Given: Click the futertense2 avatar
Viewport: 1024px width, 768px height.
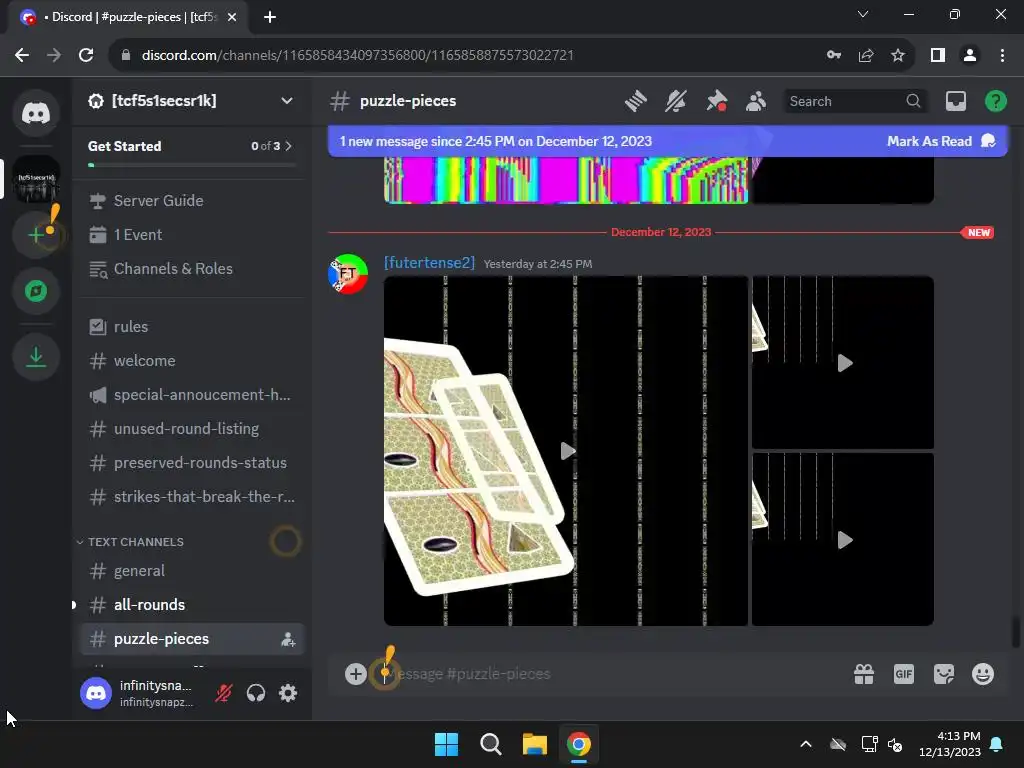Looking at the screenshot, I should pyautogui.click(x=347, y=274).
